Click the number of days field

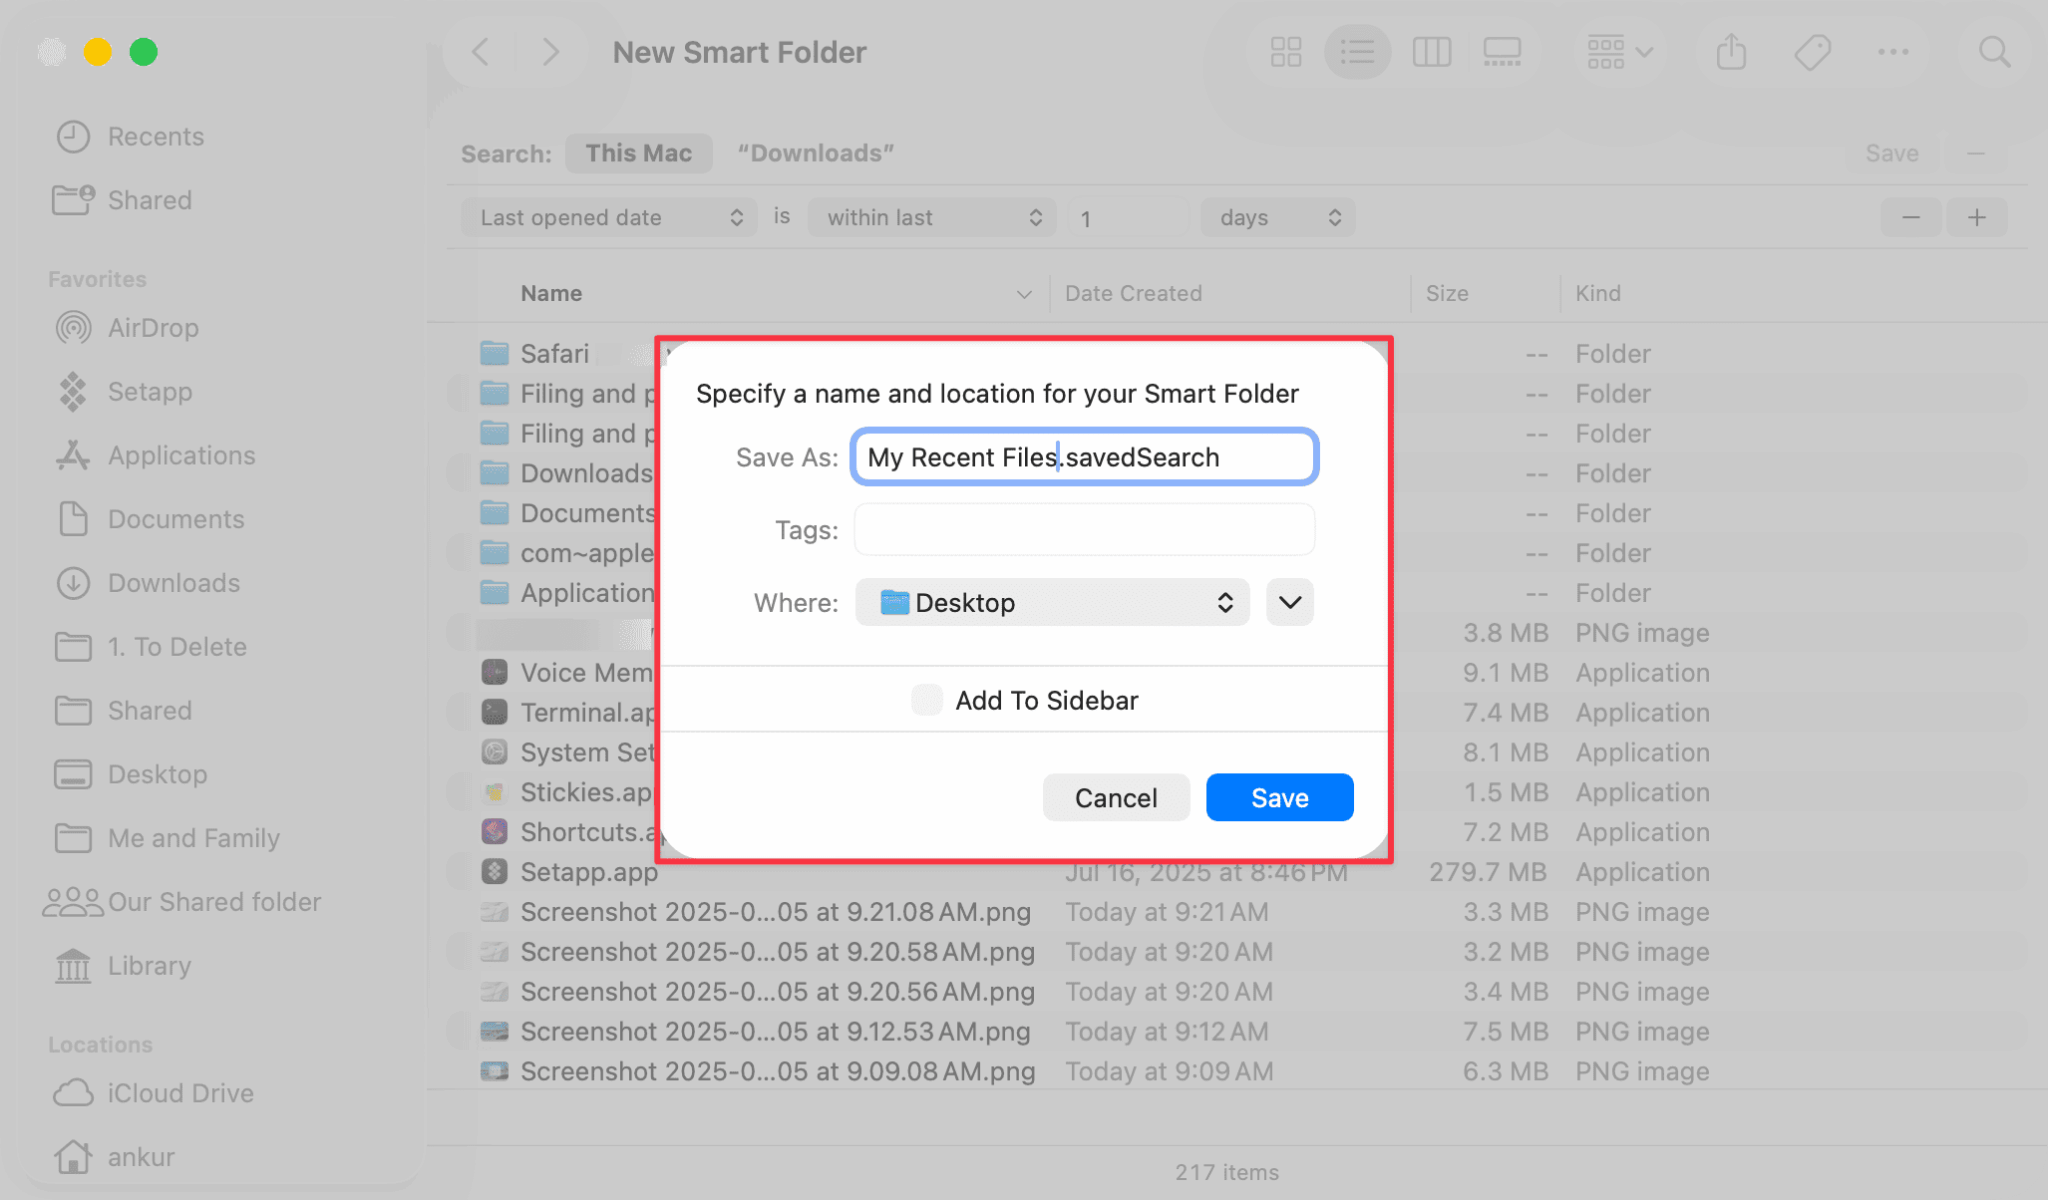click(x=1127, y=217)
